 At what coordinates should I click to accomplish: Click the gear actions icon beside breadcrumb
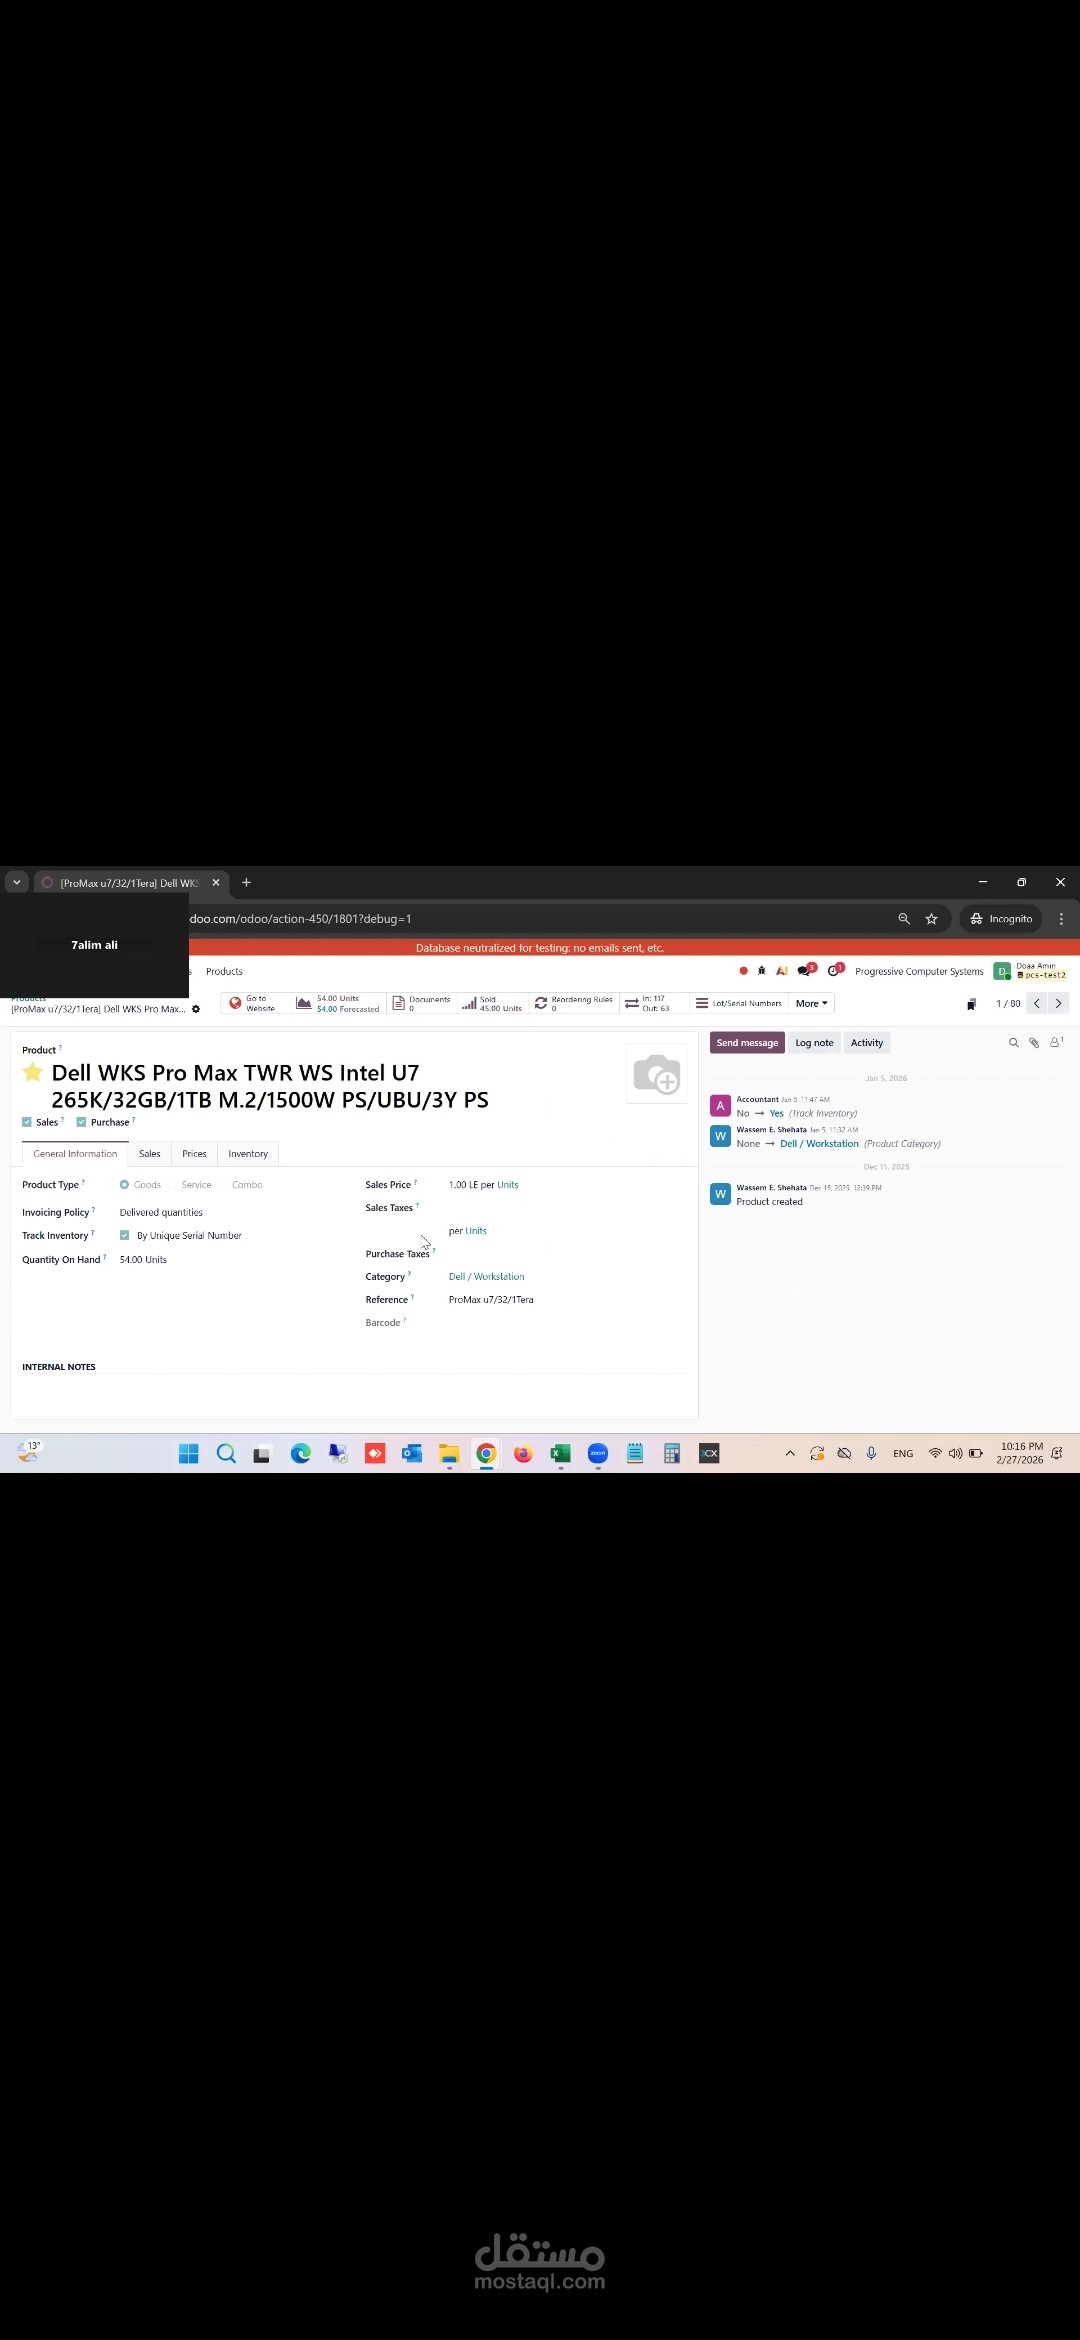196,1009
